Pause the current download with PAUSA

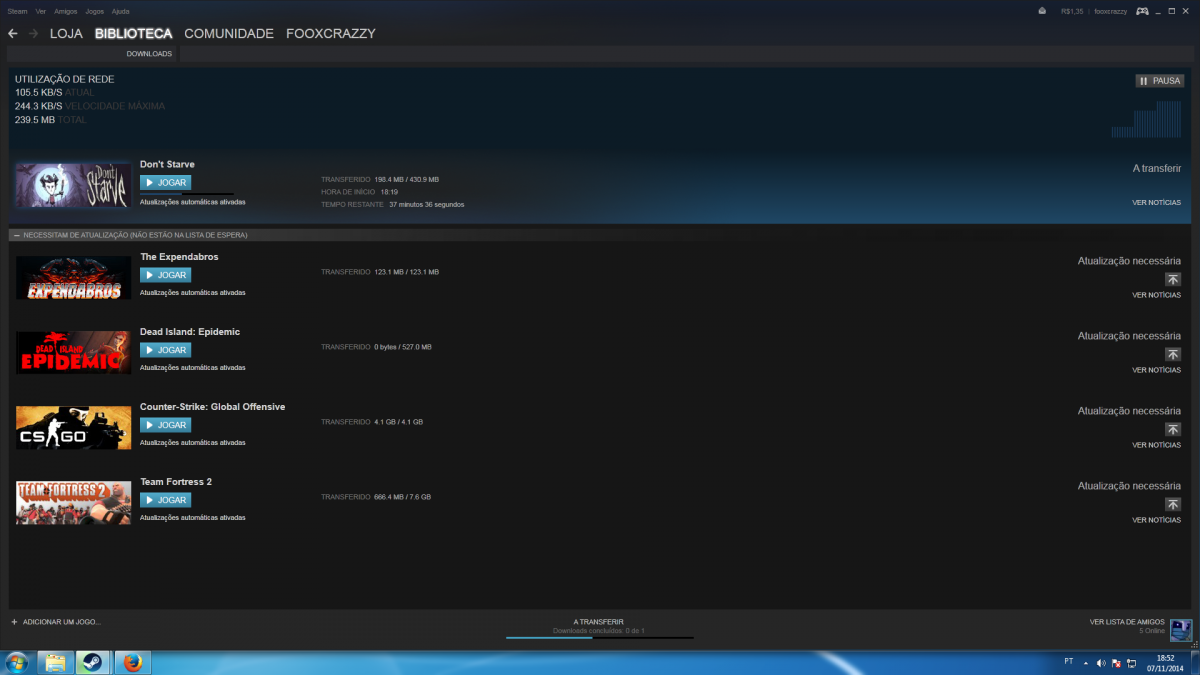[1159, 81]
